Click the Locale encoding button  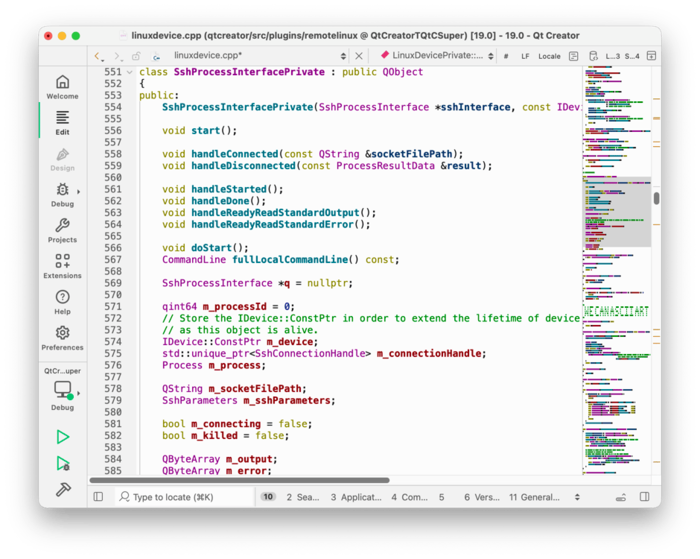[549, 56]
